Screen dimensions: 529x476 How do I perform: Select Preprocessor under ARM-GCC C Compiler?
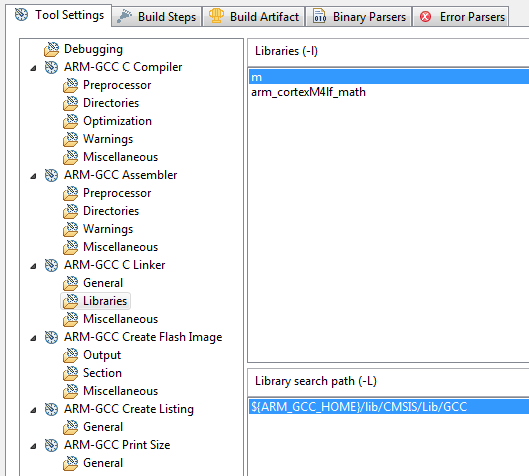117,85
